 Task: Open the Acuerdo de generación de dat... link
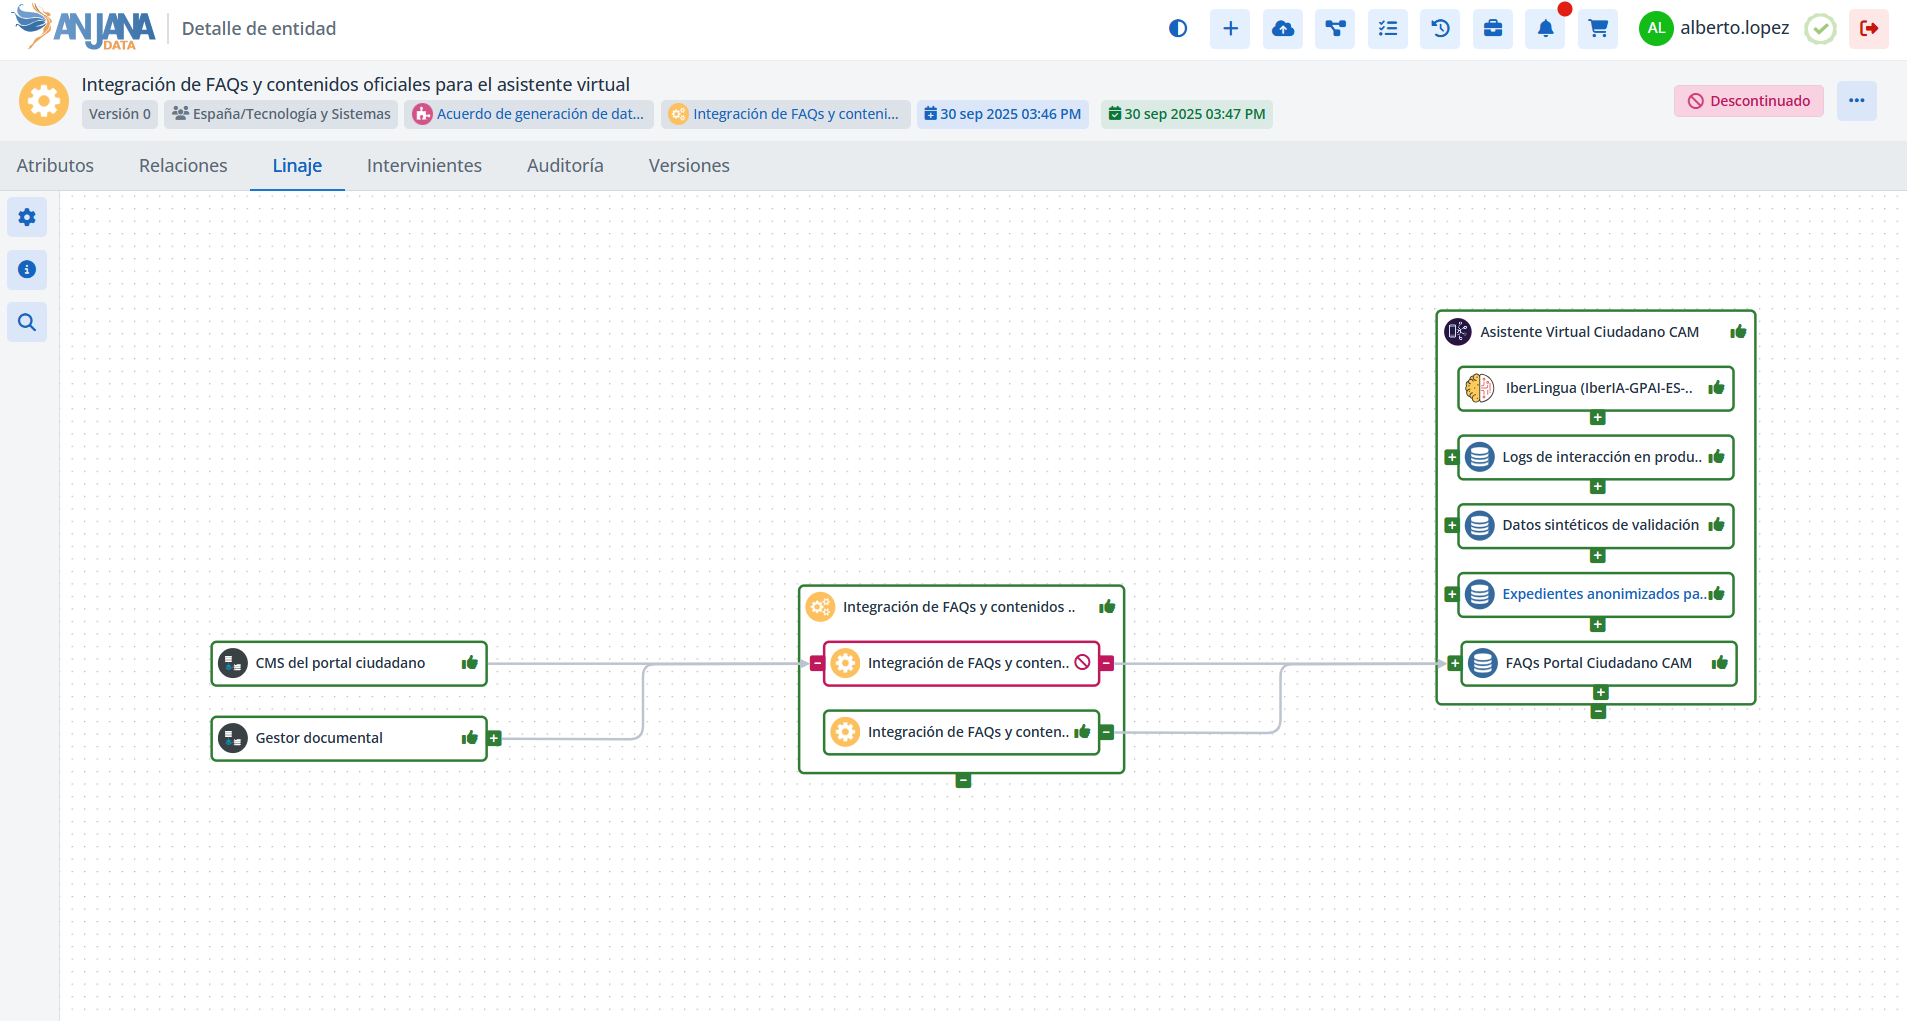coord(539,114)
